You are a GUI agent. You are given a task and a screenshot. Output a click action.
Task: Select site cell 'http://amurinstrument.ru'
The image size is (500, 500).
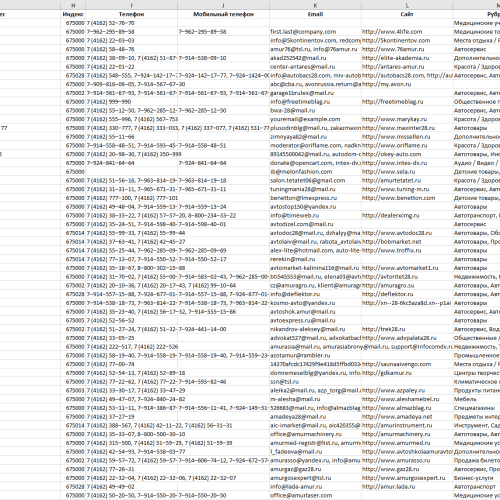(x=407, y=425)
